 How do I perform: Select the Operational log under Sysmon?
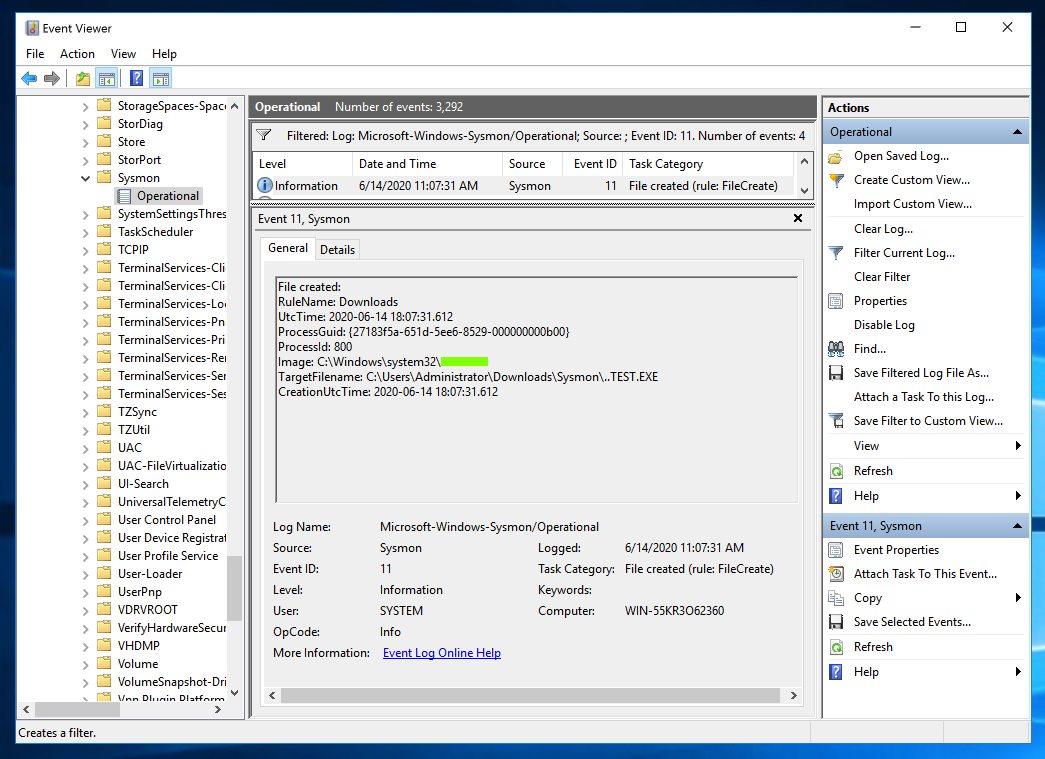point(167,196)
